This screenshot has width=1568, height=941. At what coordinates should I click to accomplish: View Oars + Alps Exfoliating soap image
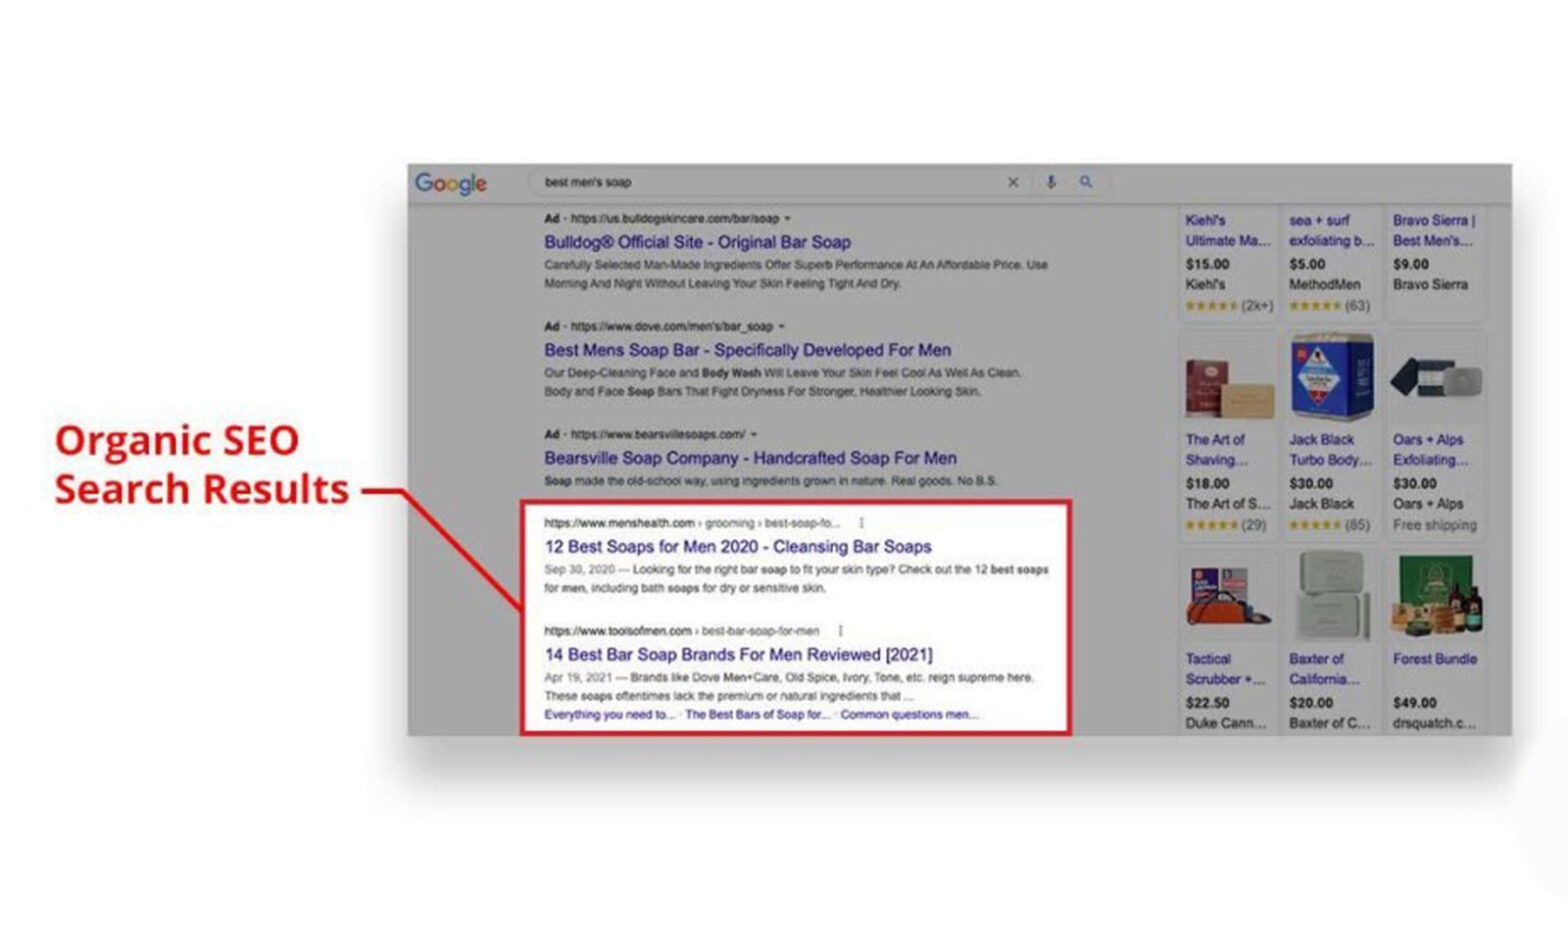point(1435,378)
